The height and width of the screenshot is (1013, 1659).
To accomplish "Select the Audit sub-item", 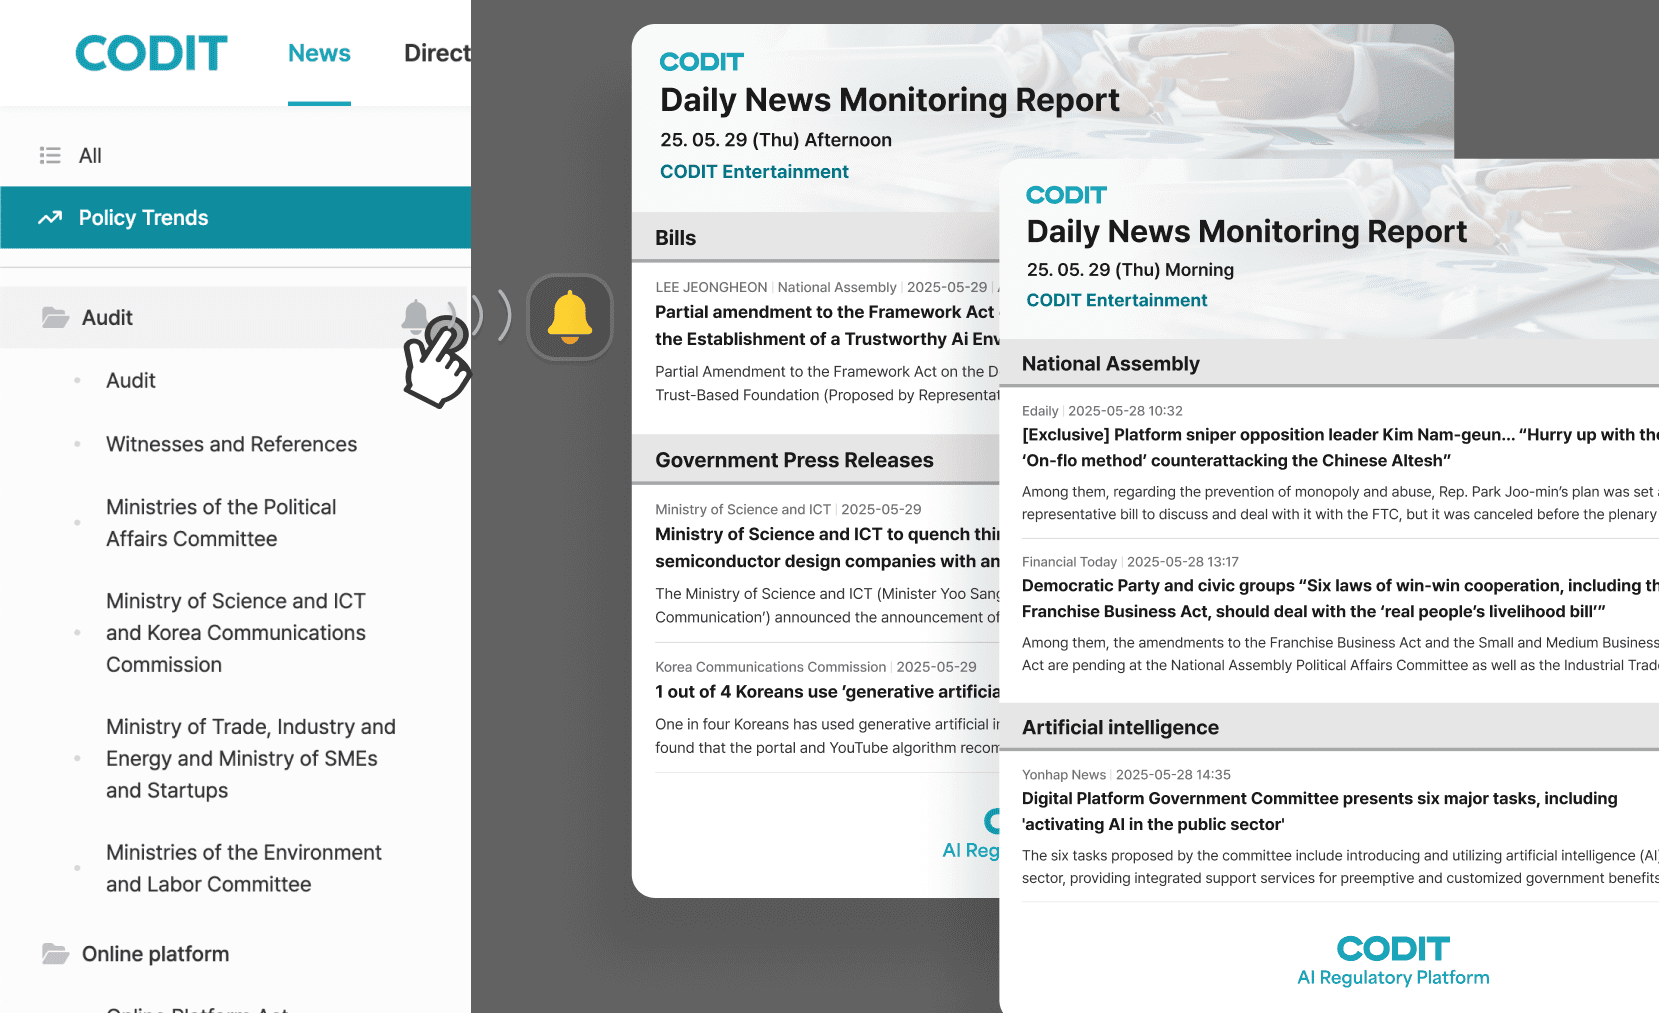I will pyautogui.click(x=131, y=381).
